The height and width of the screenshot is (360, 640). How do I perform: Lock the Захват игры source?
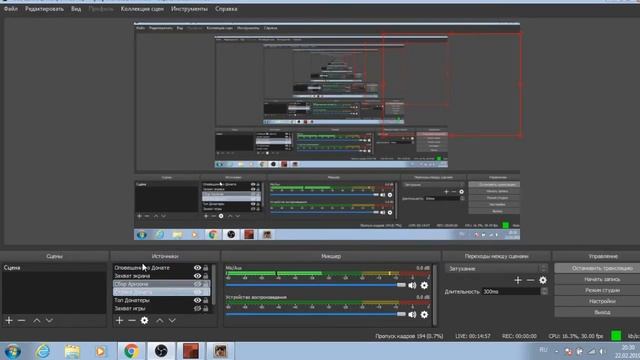pos(206,309)
